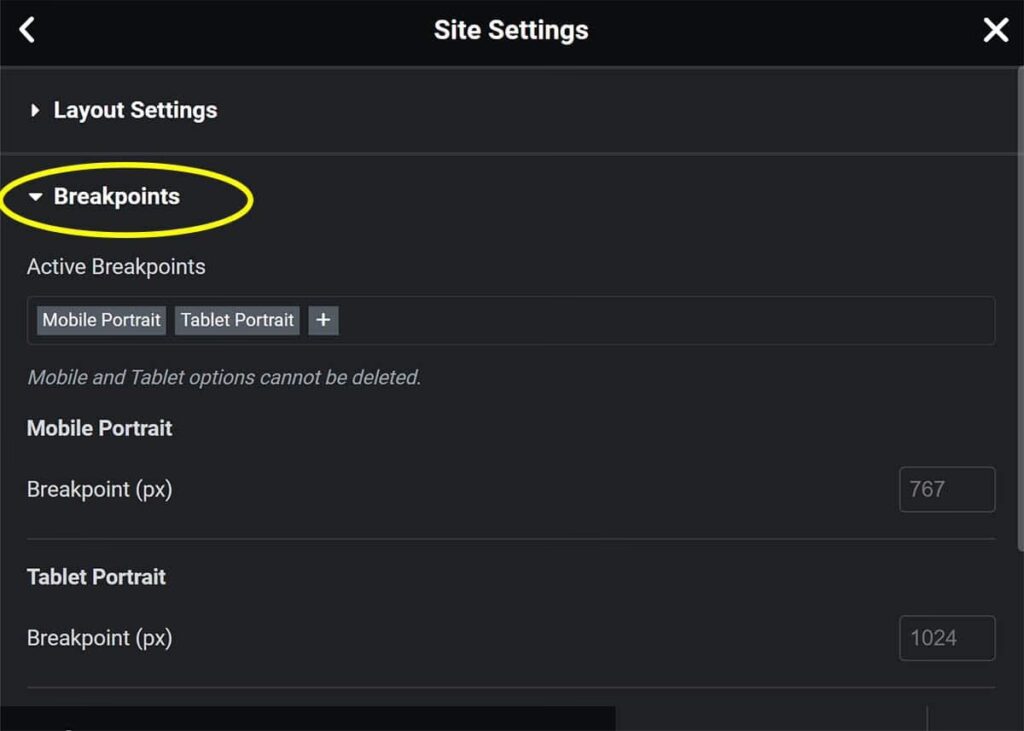Click the note about Mobile and Tablet options

click(224, 378)
